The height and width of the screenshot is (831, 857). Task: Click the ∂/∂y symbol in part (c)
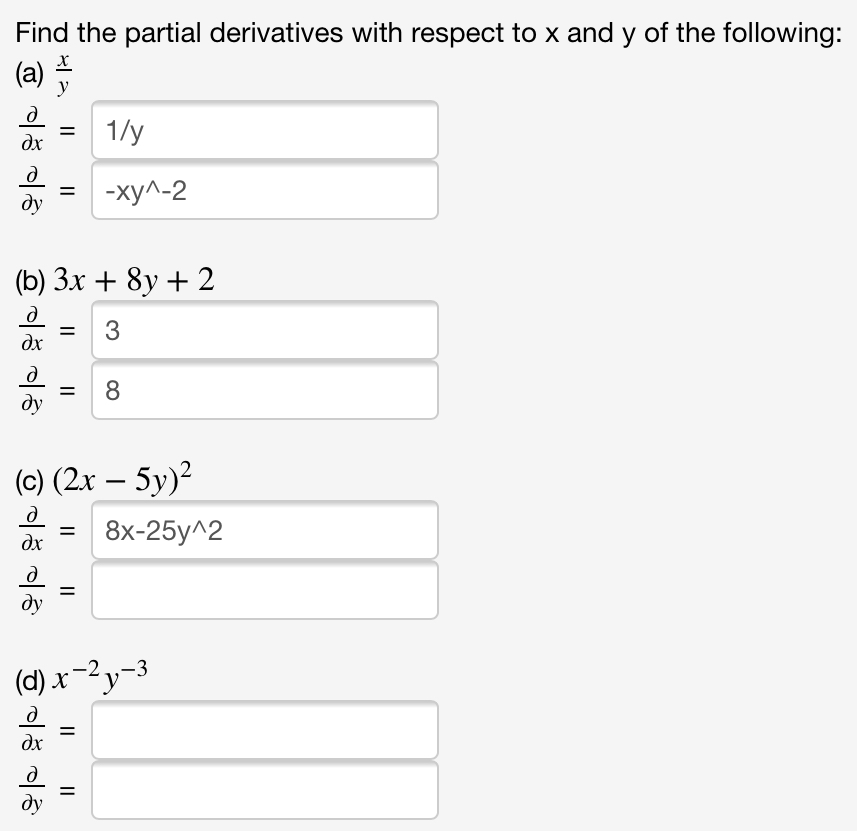(x=32, y=589)
